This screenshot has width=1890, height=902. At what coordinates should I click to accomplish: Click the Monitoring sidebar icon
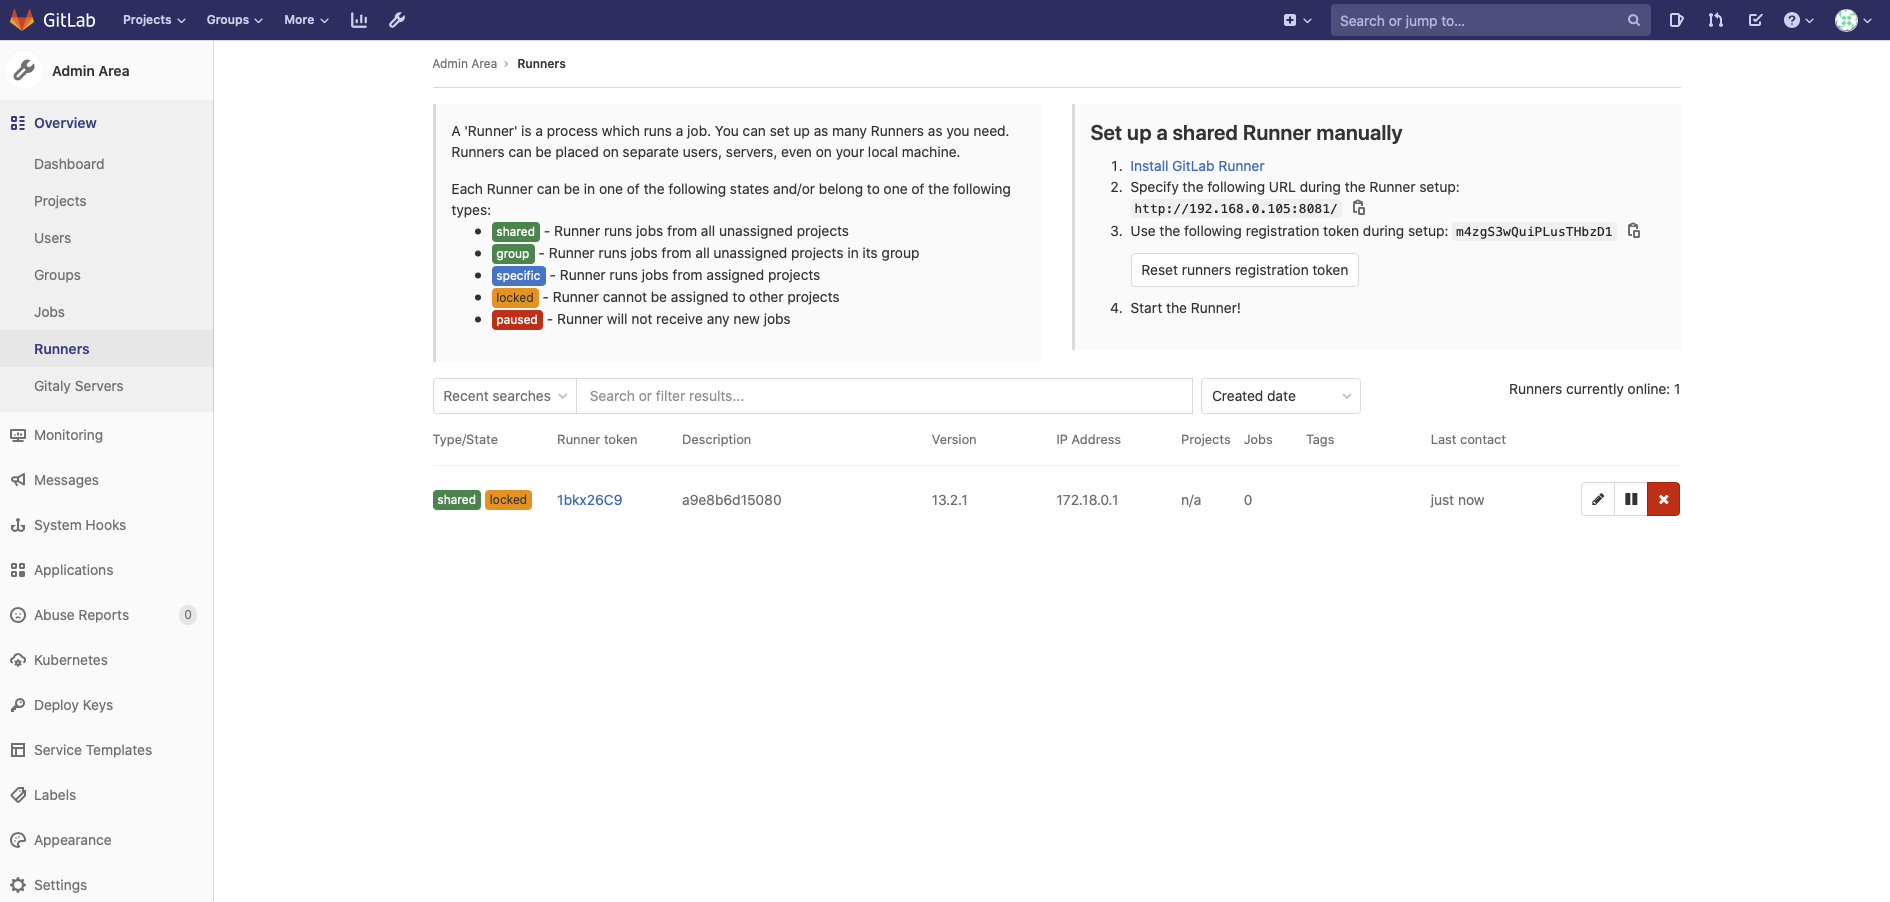[18, 435]
